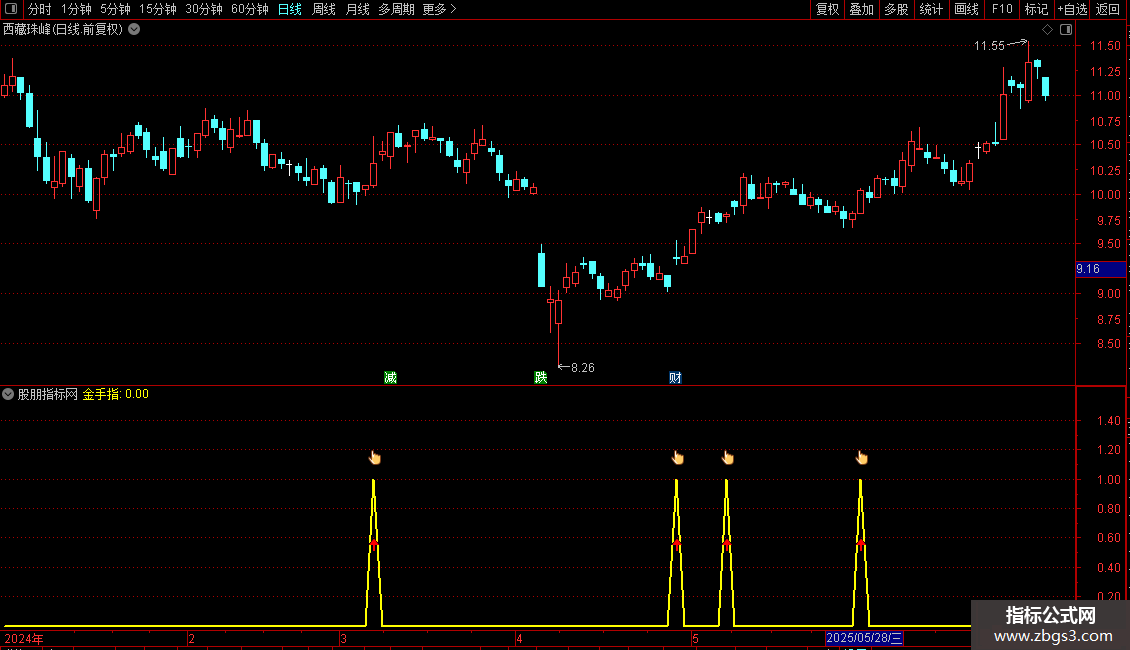1130x650 pixels.
Task: Click the 复权 adjustment button
Action: [x=827, y=9]
